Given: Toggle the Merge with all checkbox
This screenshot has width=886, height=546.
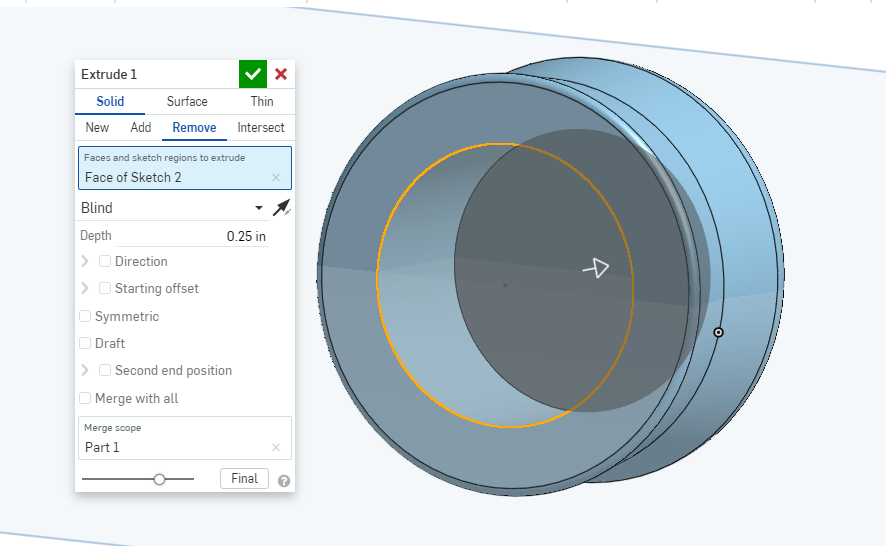Looking at the screenshot, I should [x=85, y=398].
